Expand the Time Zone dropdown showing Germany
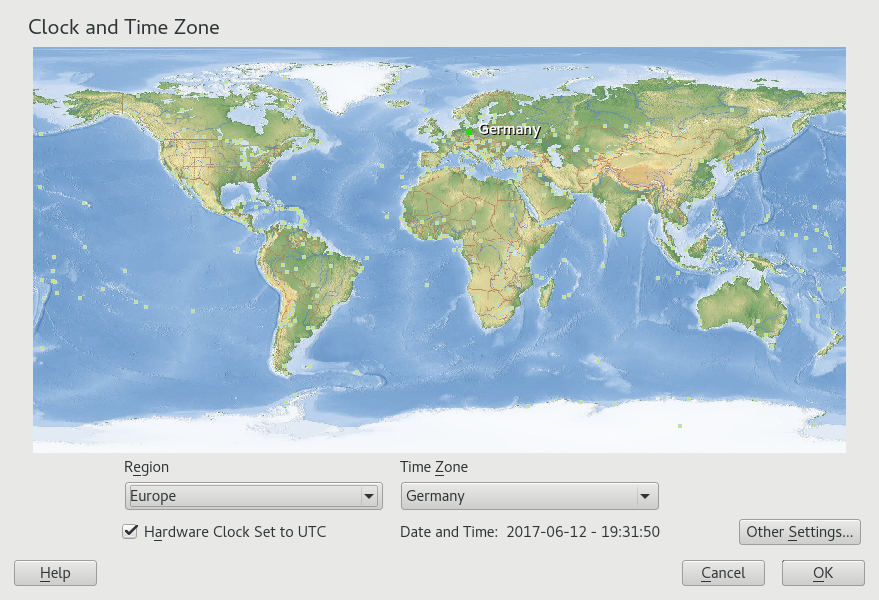 tap(529, 496)
